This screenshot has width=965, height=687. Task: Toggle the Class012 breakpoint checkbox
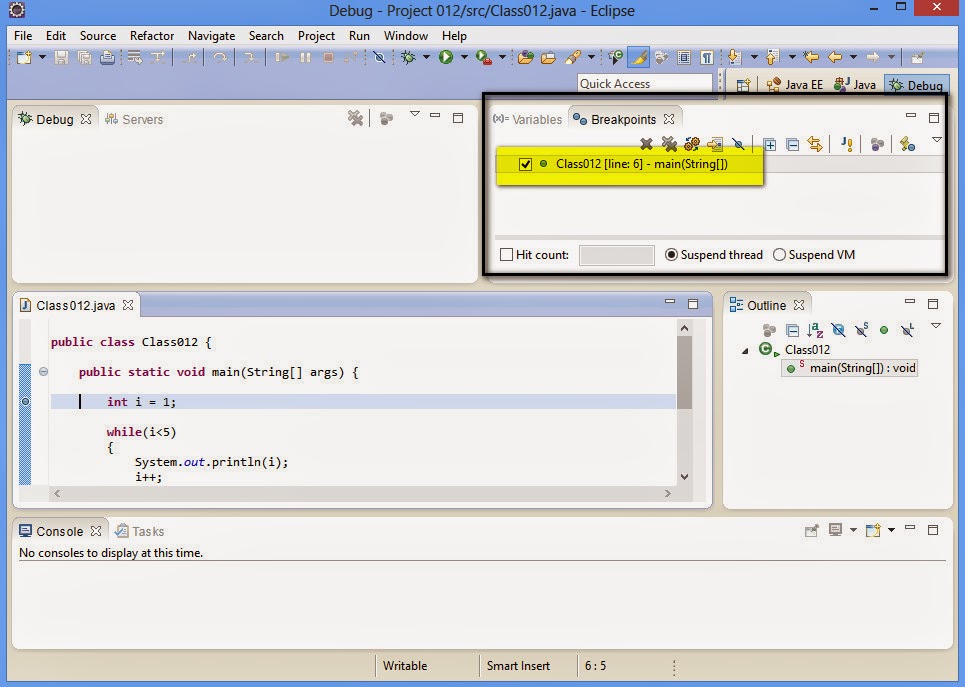[523, 164]
